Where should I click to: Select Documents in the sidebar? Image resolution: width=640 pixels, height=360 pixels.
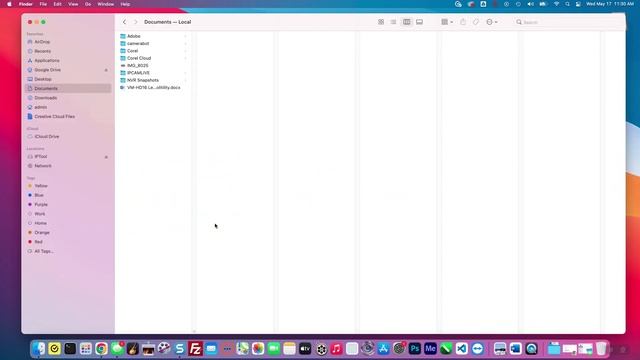(68, 89)
